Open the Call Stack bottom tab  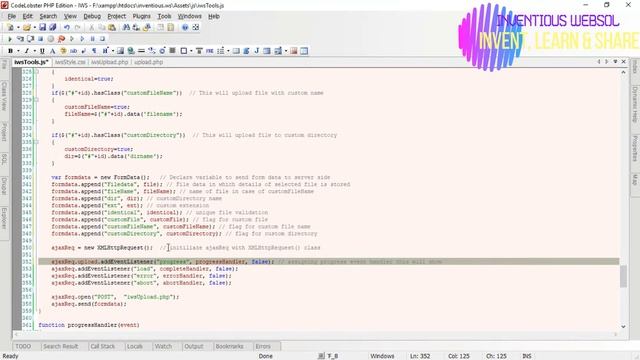(102, 346)
